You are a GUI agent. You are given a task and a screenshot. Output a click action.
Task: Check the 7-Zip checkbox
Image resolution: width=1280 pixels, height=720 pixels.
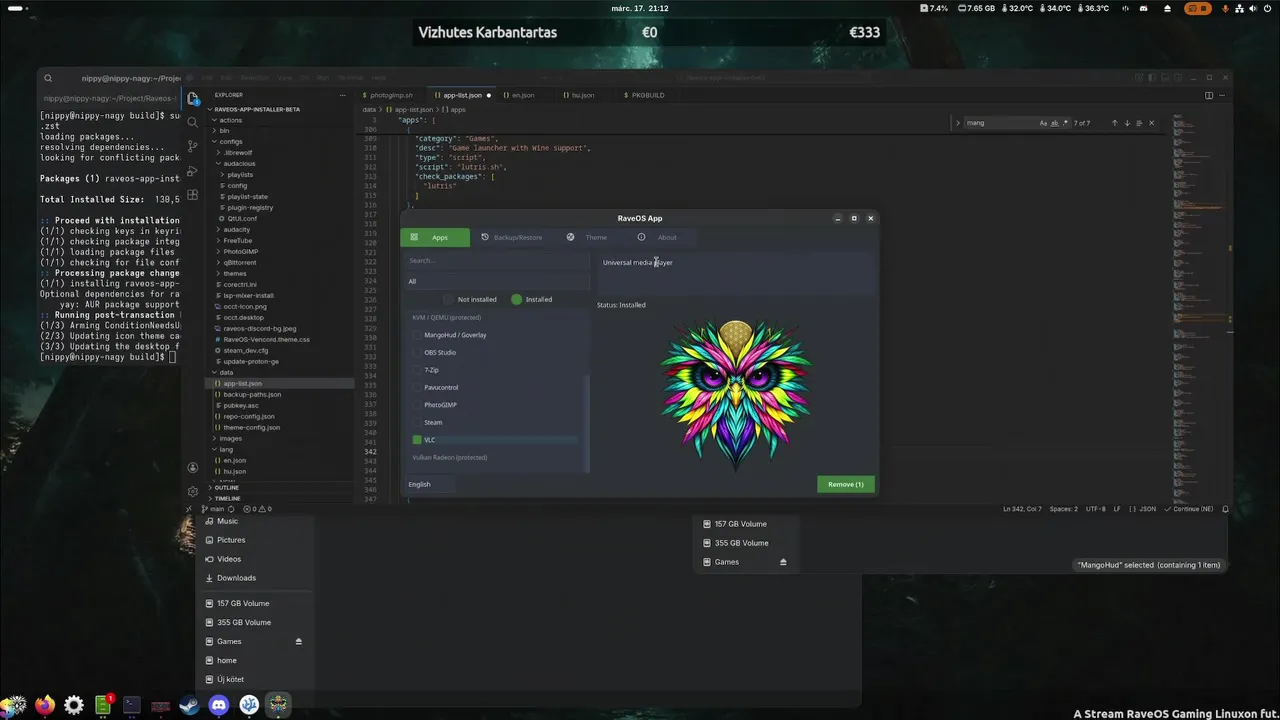pos(417,370)
